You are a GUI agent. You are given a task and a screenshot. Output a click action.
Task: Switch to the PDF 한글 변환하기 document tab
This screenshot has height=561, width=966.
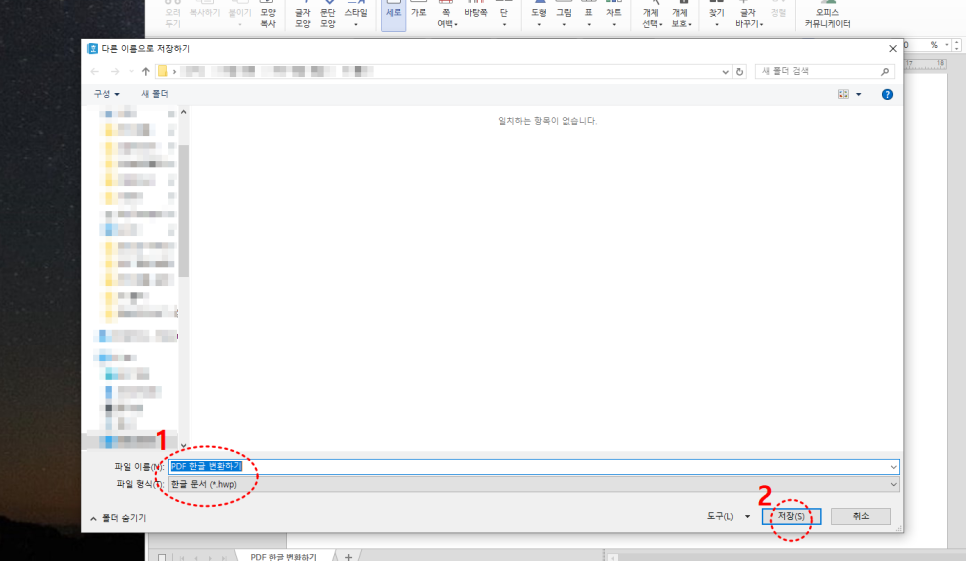coord(283,556)
